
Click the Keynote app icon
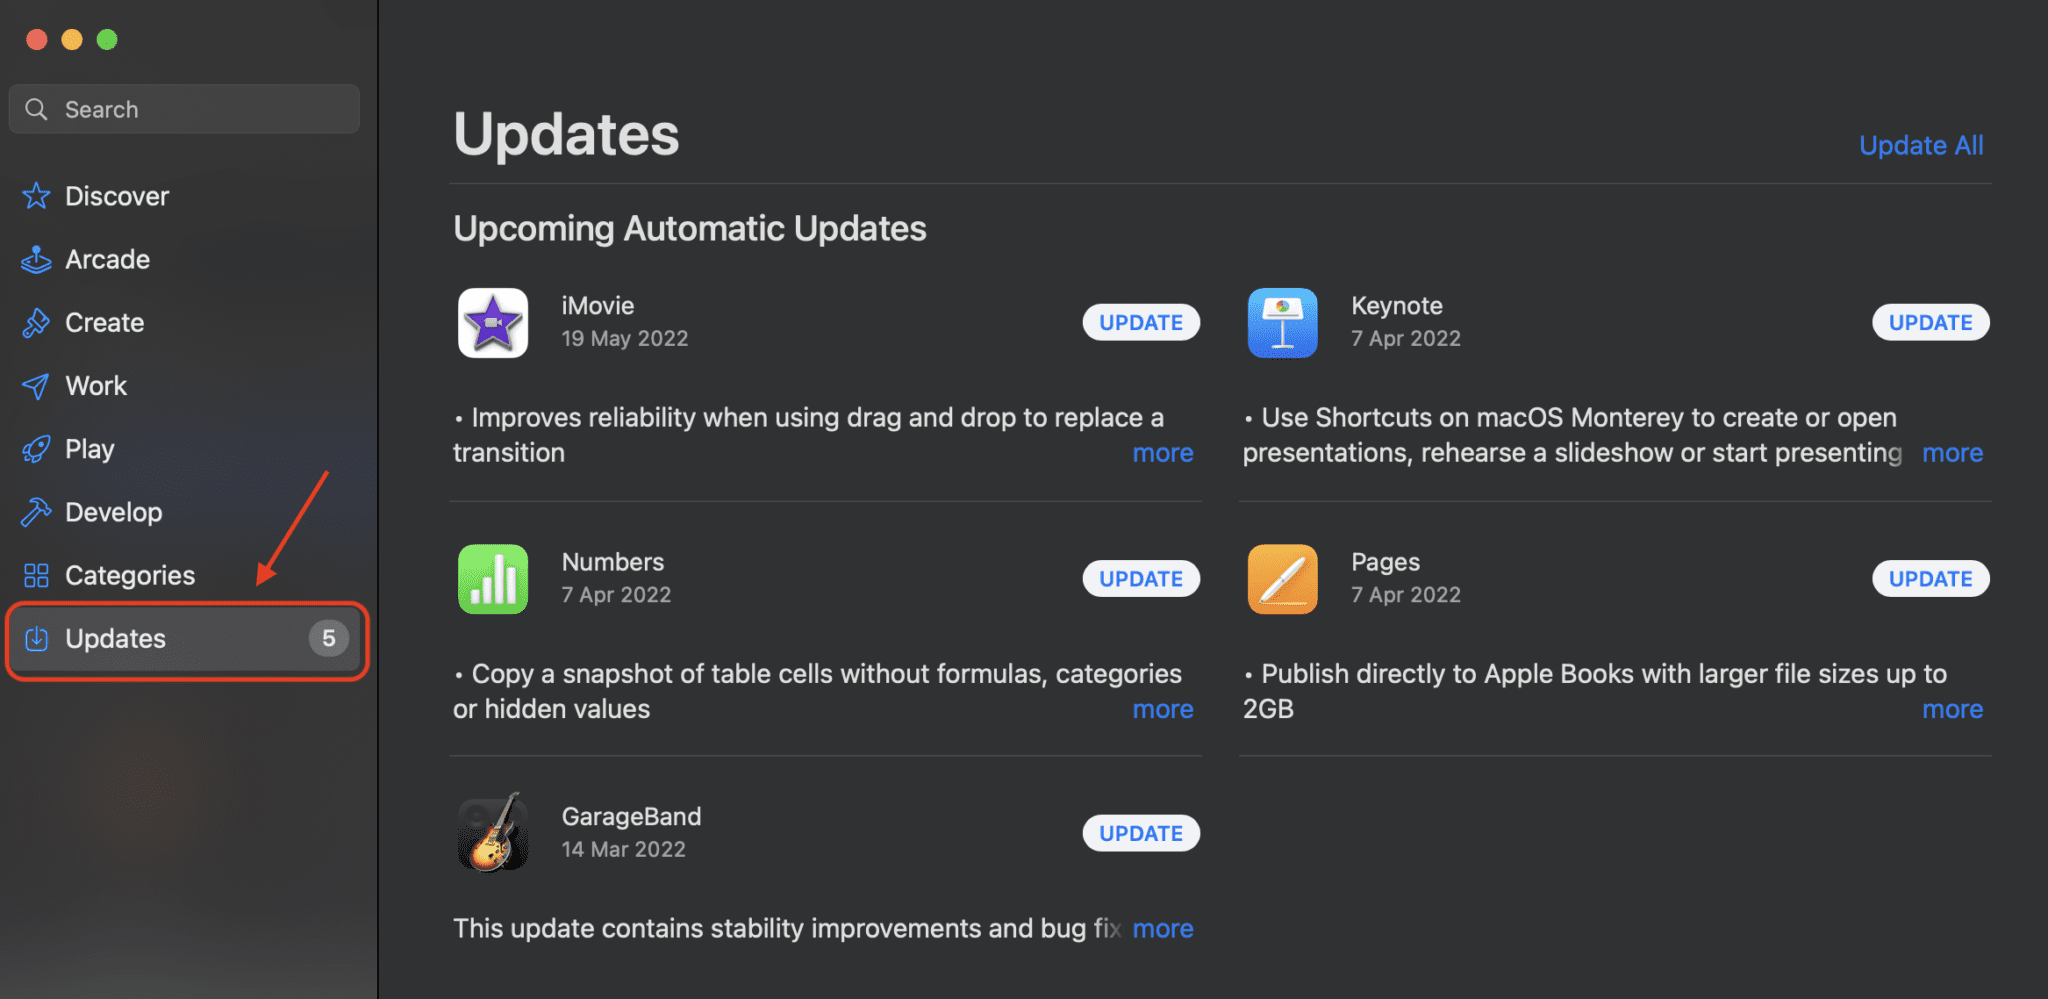tap(1282, 322)
